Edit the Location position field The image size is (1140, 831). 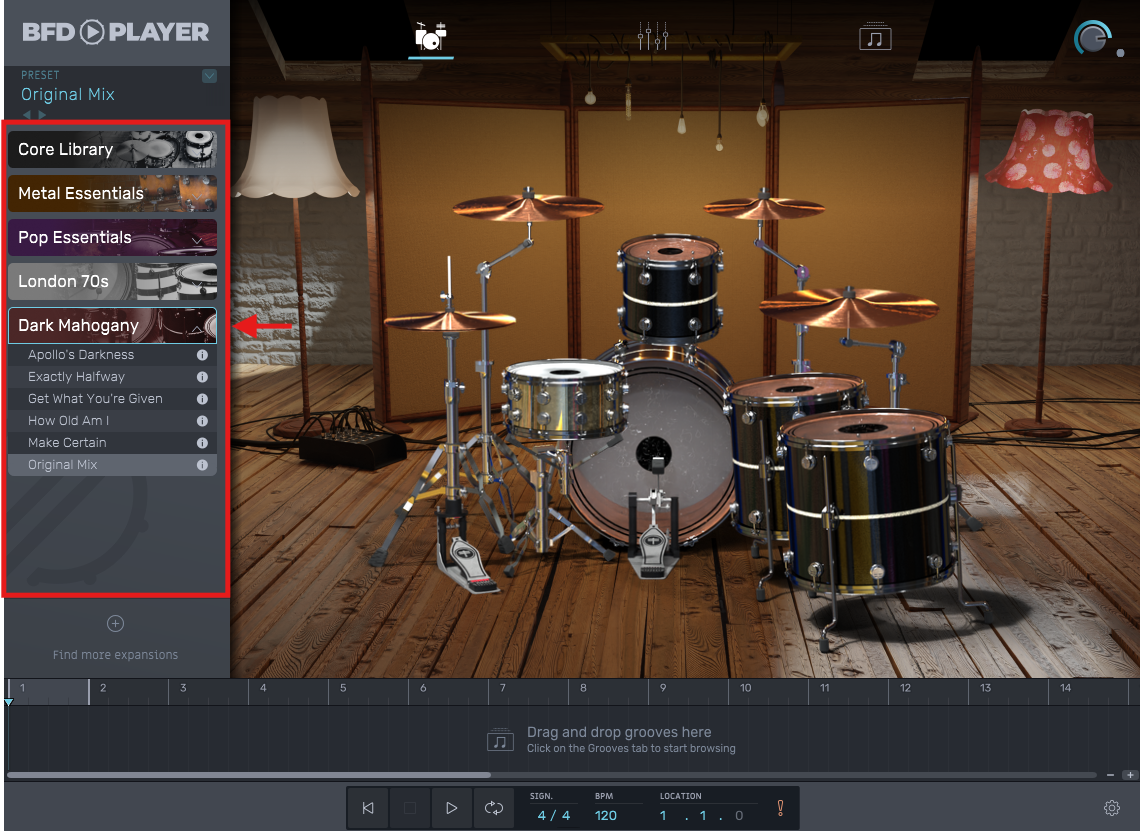point(701,816)
